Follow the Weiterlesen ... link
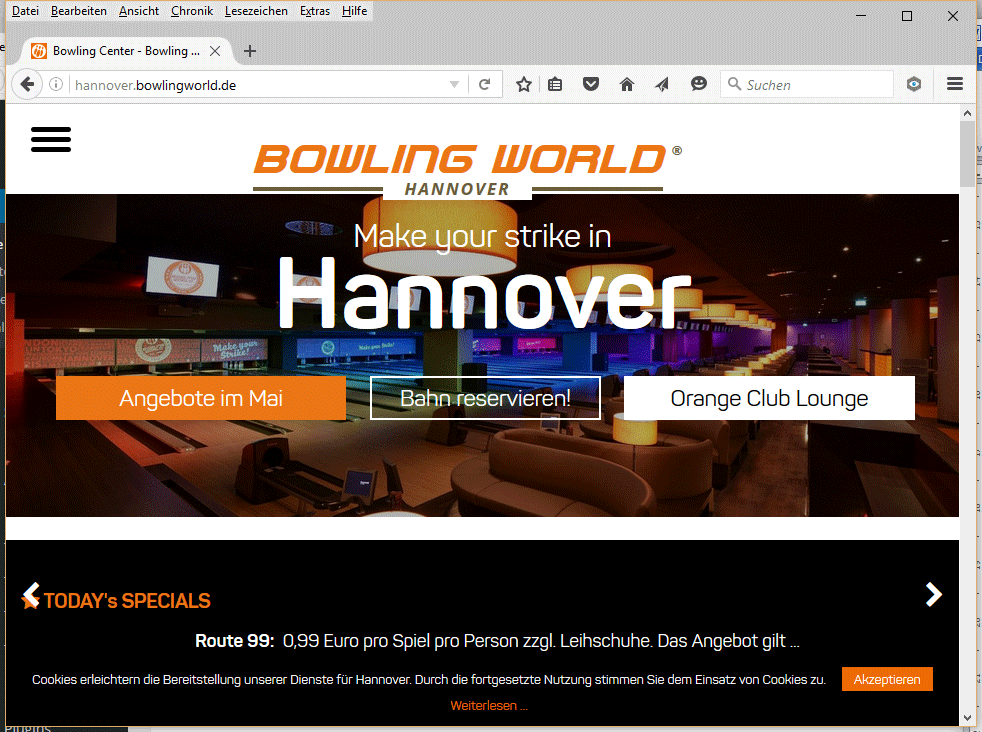The image size is (982, 732). [489, 706]
